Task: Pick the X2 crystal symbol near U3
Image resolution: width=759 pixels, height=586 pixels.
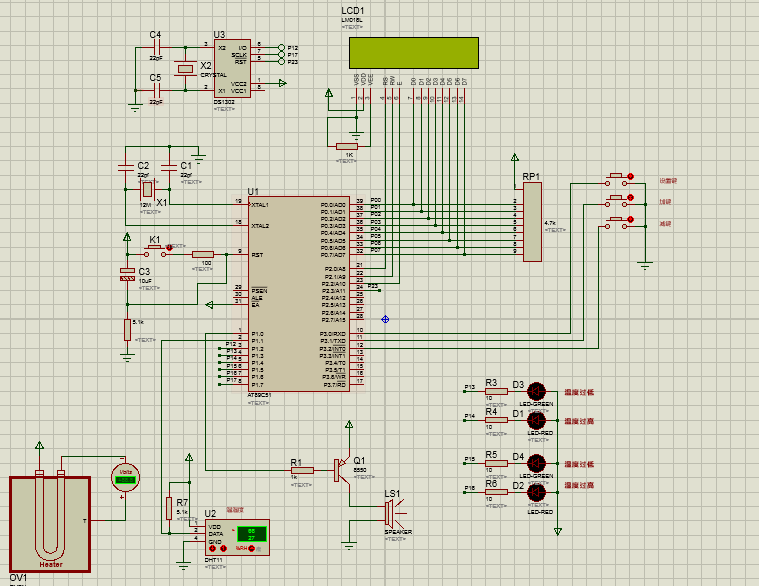Action: pyautogui.click(x=185, y=69)
